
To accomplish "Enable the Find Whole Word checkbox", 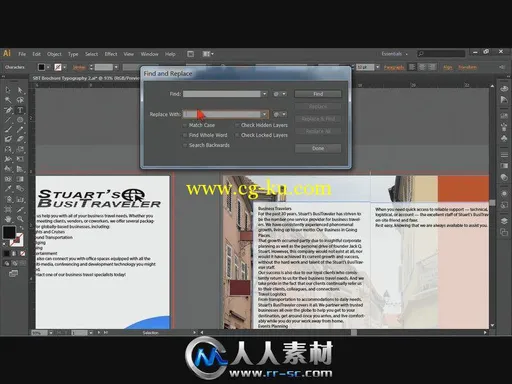I will (x=184, y=135).
